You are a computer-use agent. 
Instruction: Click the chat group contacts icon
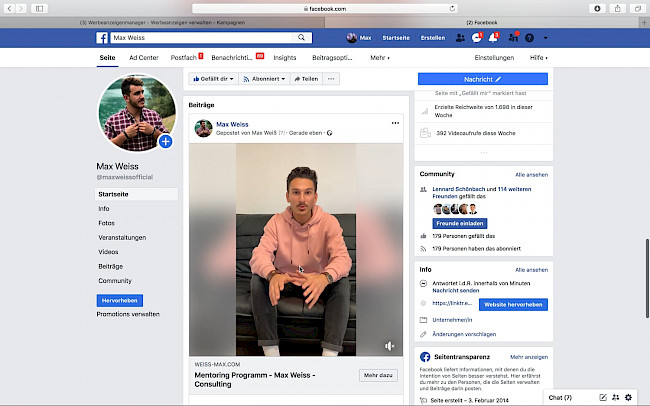click(616, 397)
